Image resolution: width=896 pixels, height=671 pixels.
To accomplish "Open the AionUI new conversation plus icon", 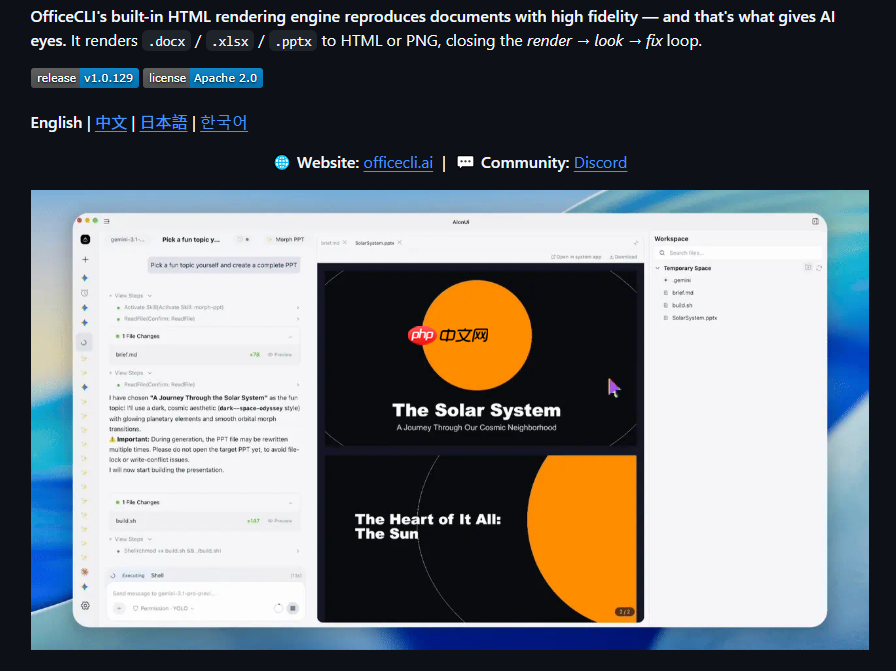I will pos(85,259).
